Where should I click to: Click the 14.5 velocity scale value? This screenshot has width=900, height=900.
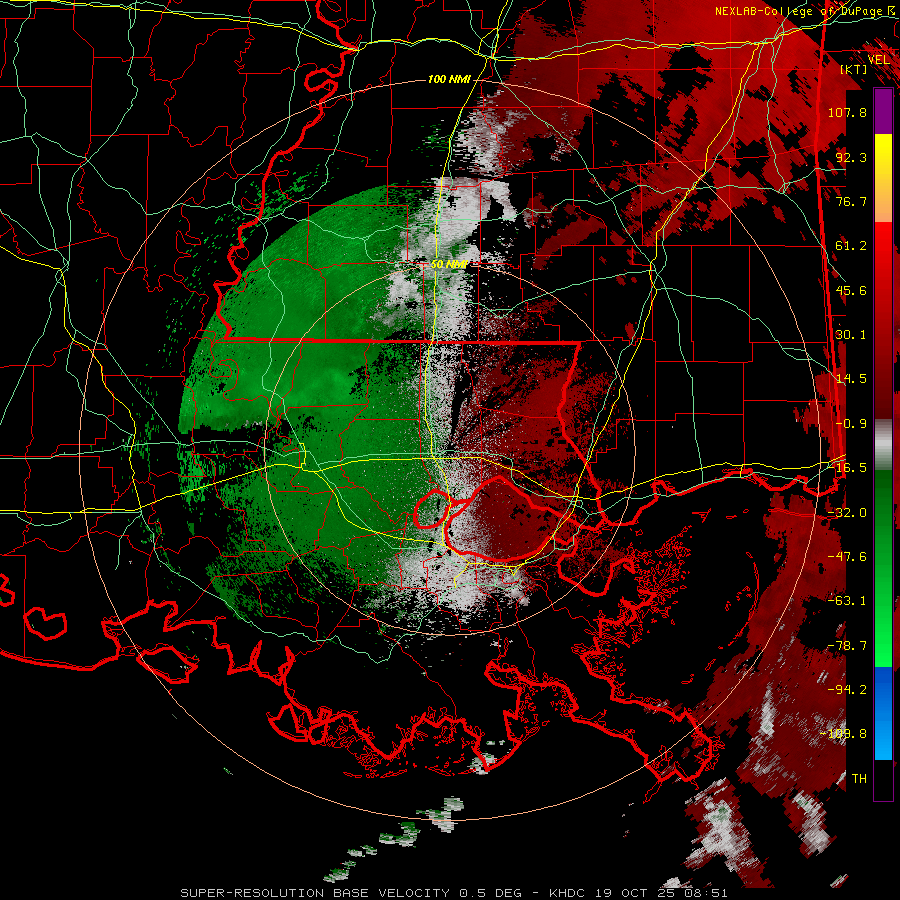point(851,379)
